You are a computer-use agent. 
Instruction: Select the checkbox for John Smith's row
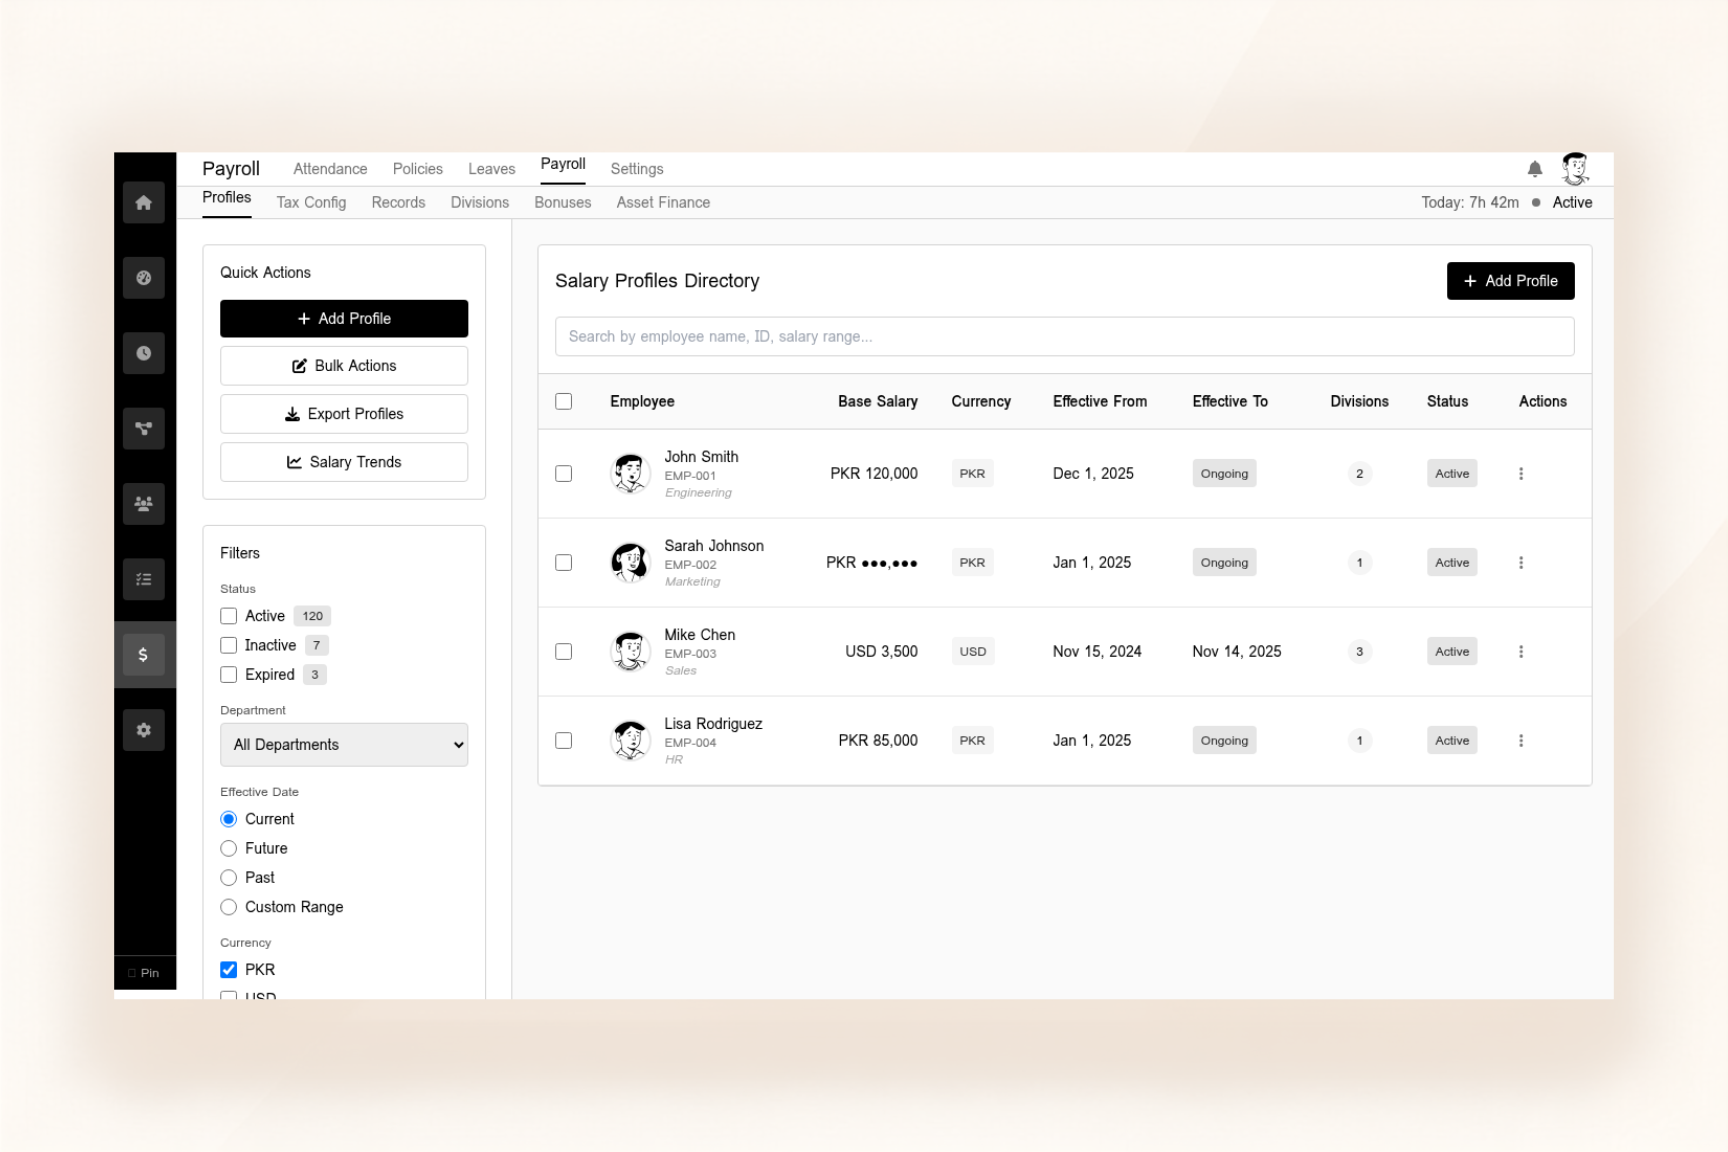(x=564, y=474)
